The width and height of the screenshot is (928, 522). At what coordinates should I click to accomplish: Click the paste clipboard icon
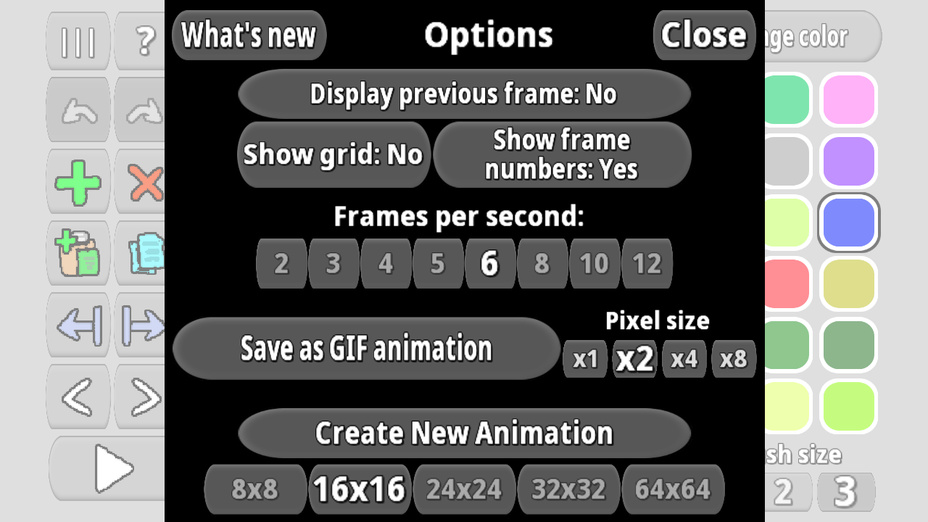(x=78, y=254)
